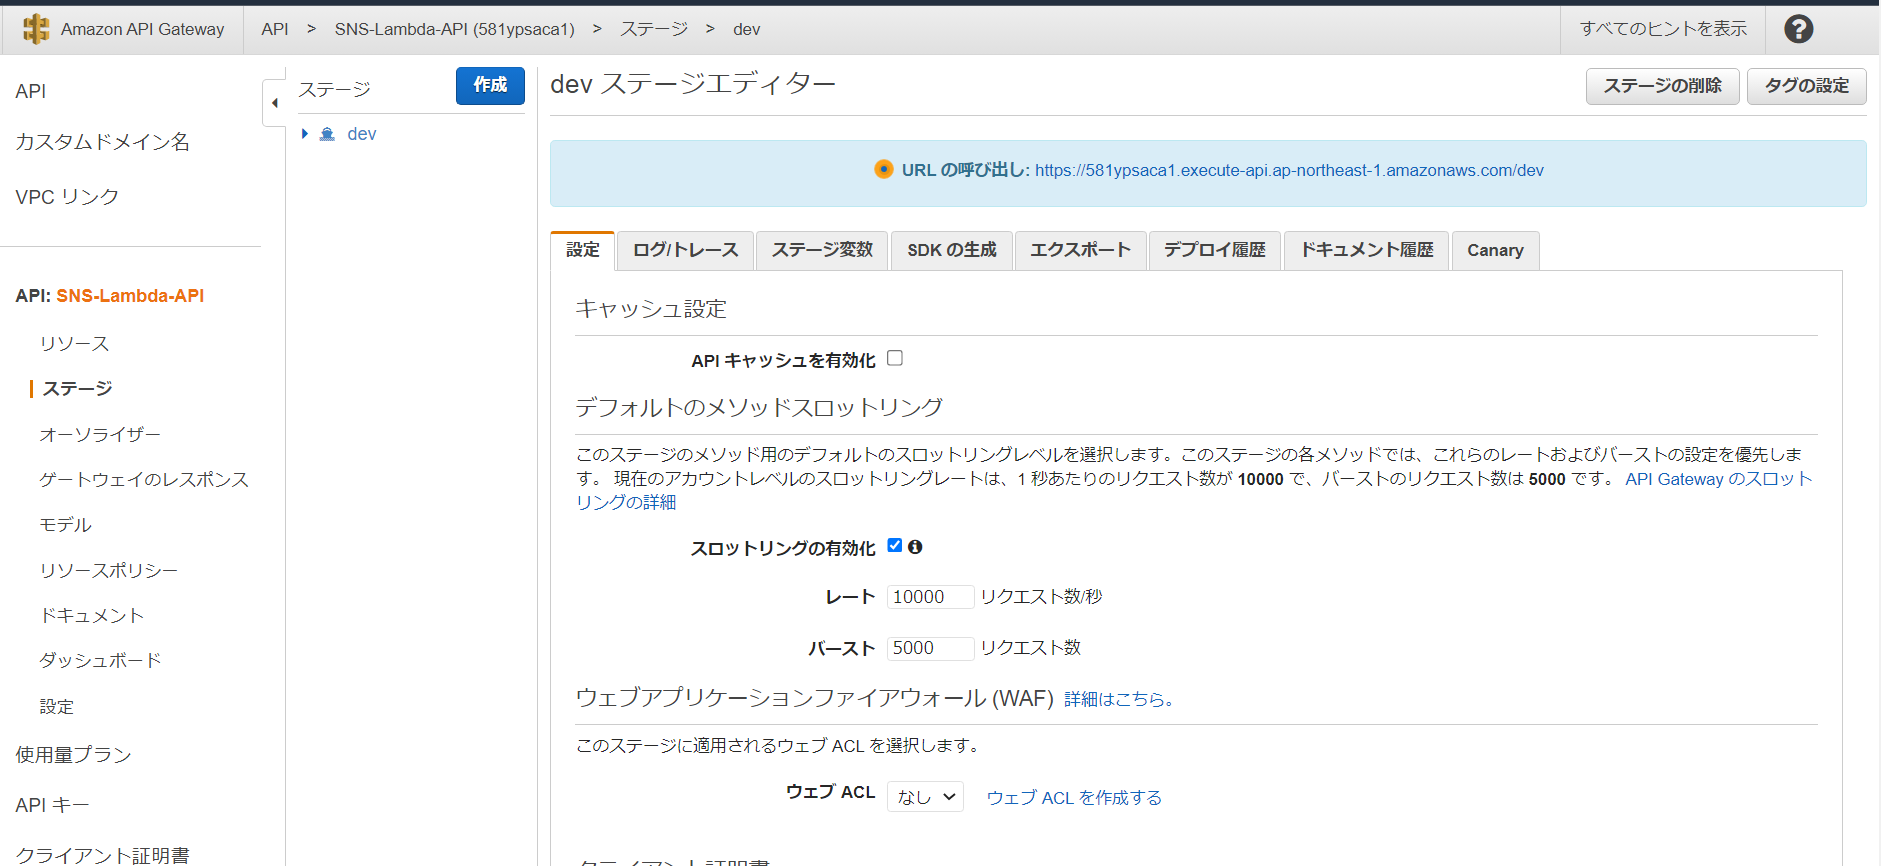Click ステージ breadcrumb in top bar
The width and height of the screenshot is (1881, 866).
coord(654,29)
